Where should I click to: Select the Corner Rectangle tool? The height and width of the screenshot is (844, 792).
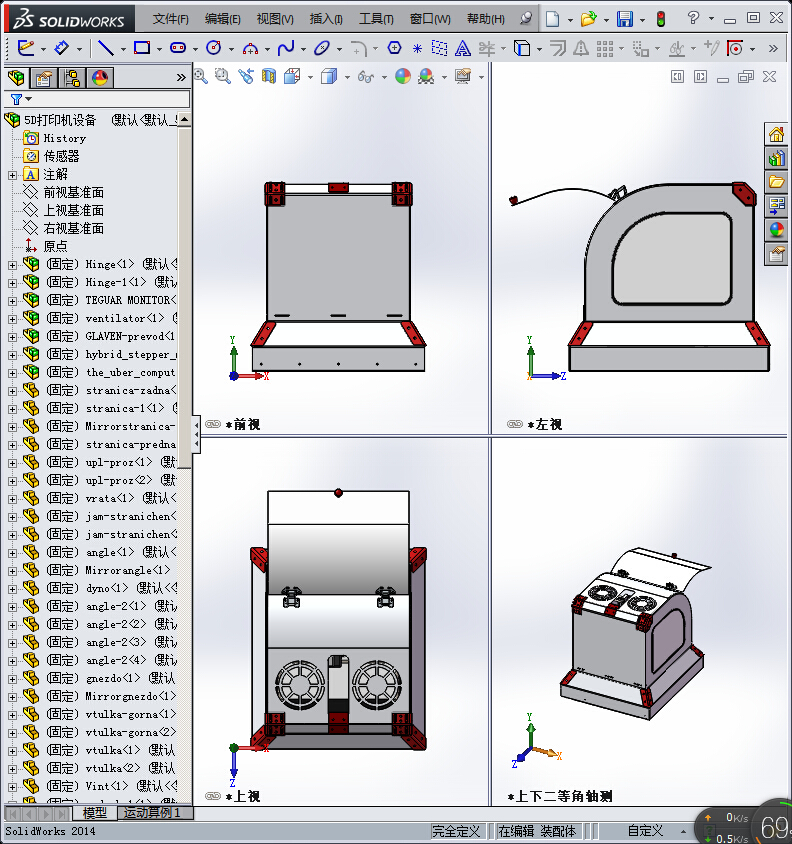(142, 48)
